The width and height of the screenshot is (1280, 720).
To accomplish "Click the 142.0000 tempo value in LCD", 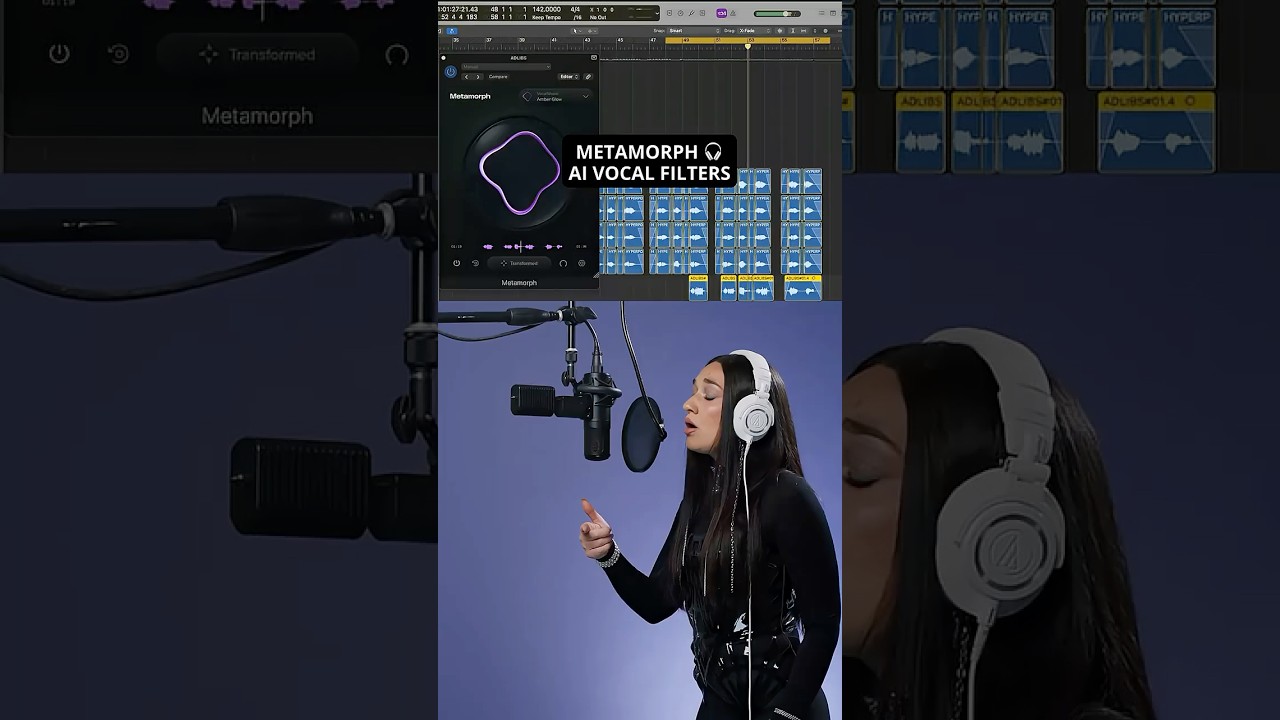I will coord(547,9).
